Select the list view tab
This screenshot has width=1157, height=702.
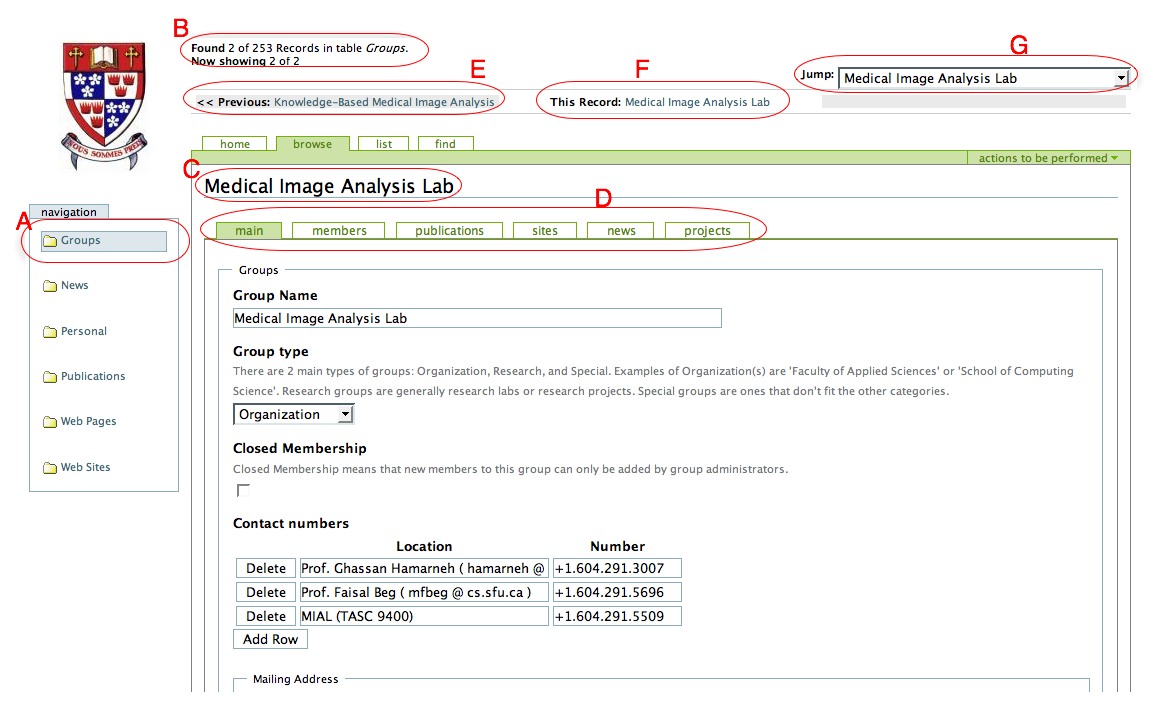tap(384, 144)
